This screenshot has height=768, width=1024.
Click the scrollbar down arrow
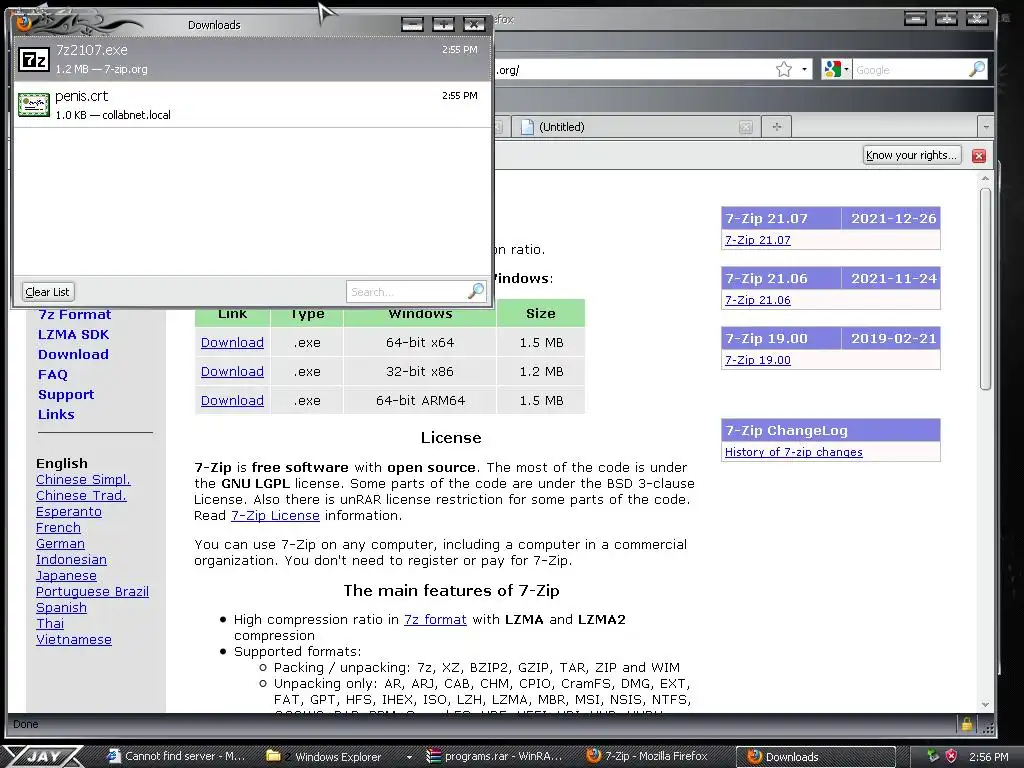985,705
